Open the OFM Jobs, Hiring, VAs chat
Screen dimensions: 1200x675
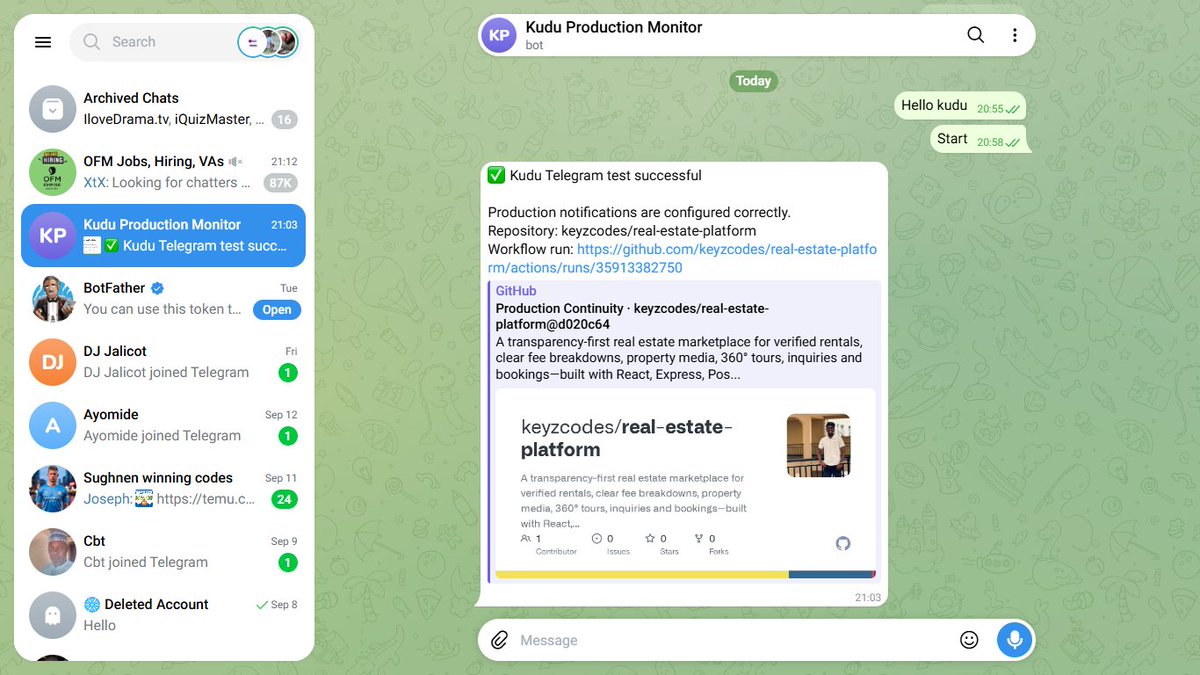[164, 172]
